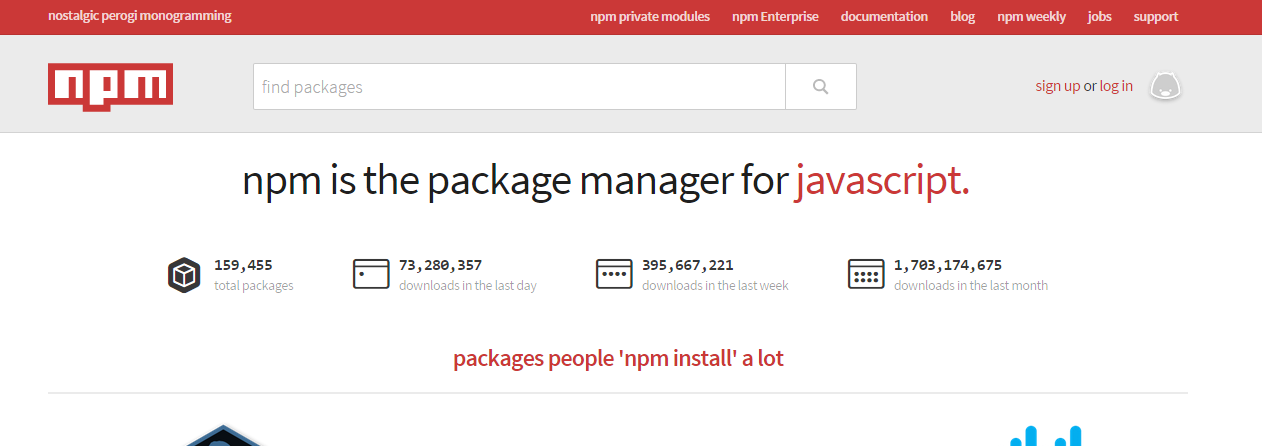Open npm private modules page

tap(650, 17)
